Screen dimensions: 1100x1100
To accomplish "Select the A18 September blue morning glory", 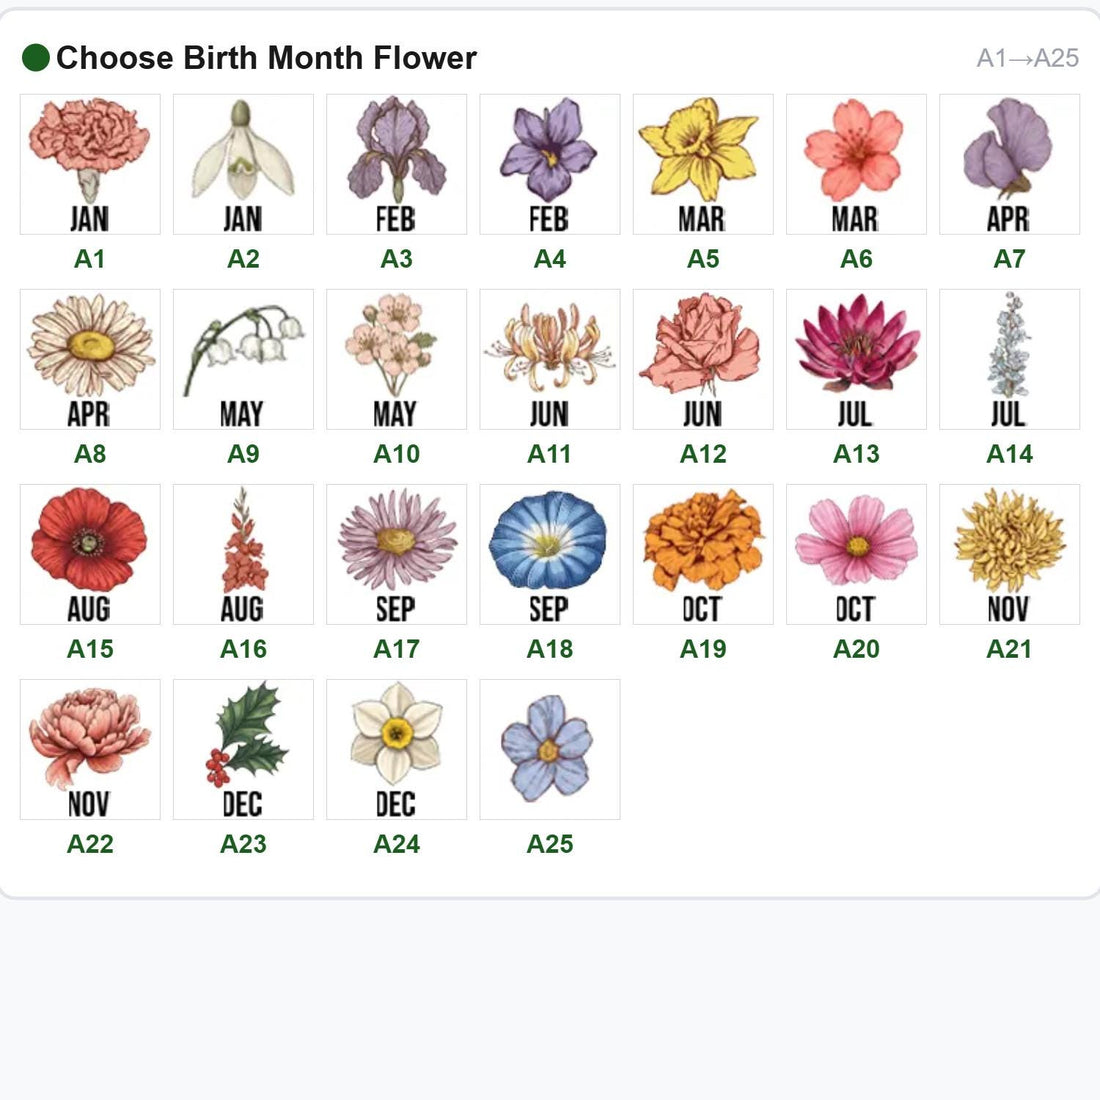I will pyautogui.click(x=550, y=554).
